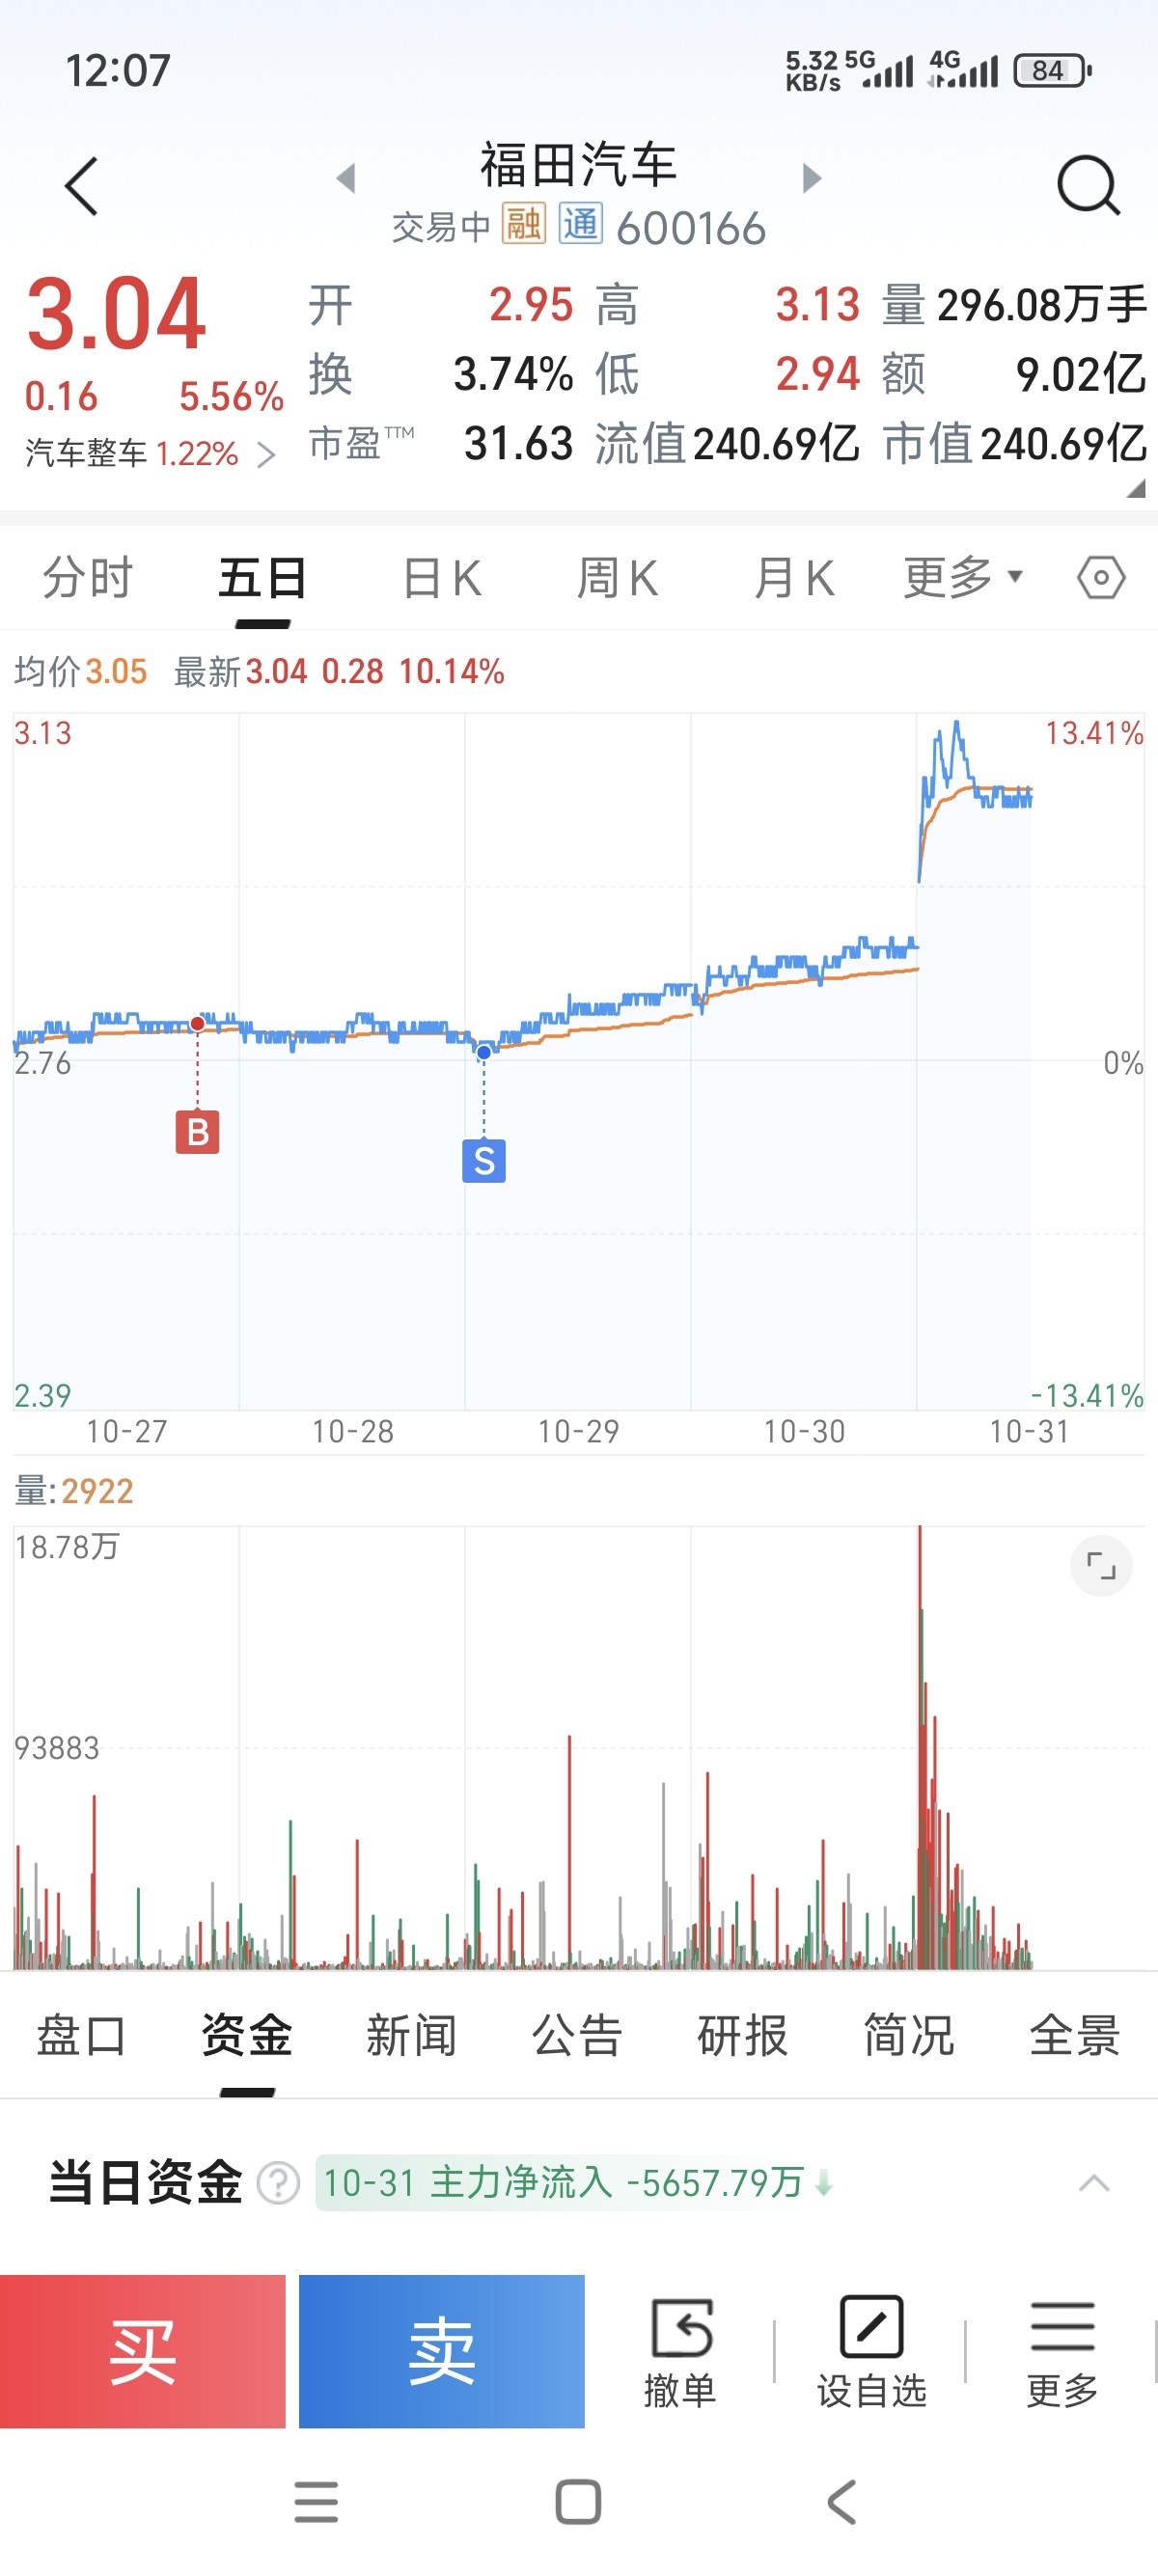Go to next stock with right triangle
This screenshot has height=2576, width=1158.
(812, 178)
